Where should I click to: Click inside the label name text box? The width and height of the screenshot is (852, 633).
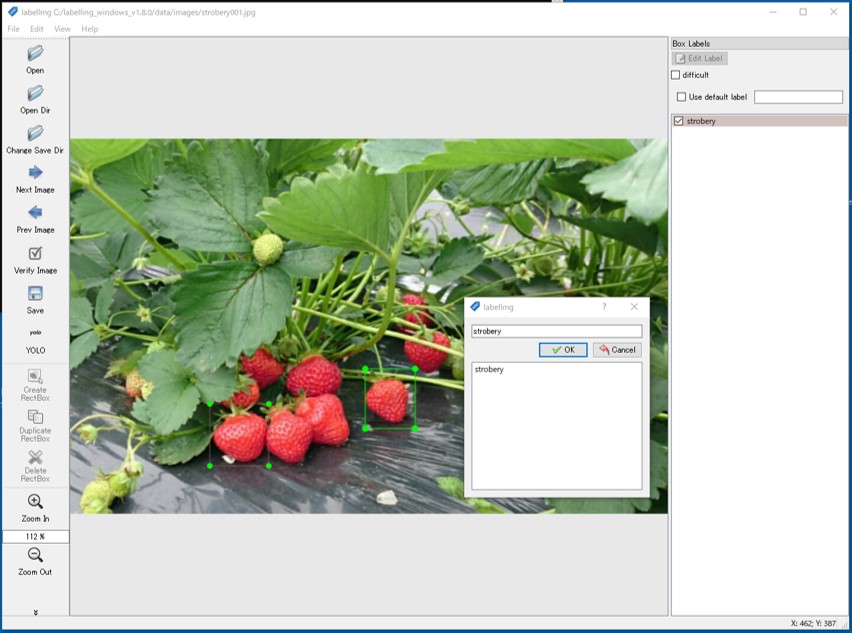point(553,330)
